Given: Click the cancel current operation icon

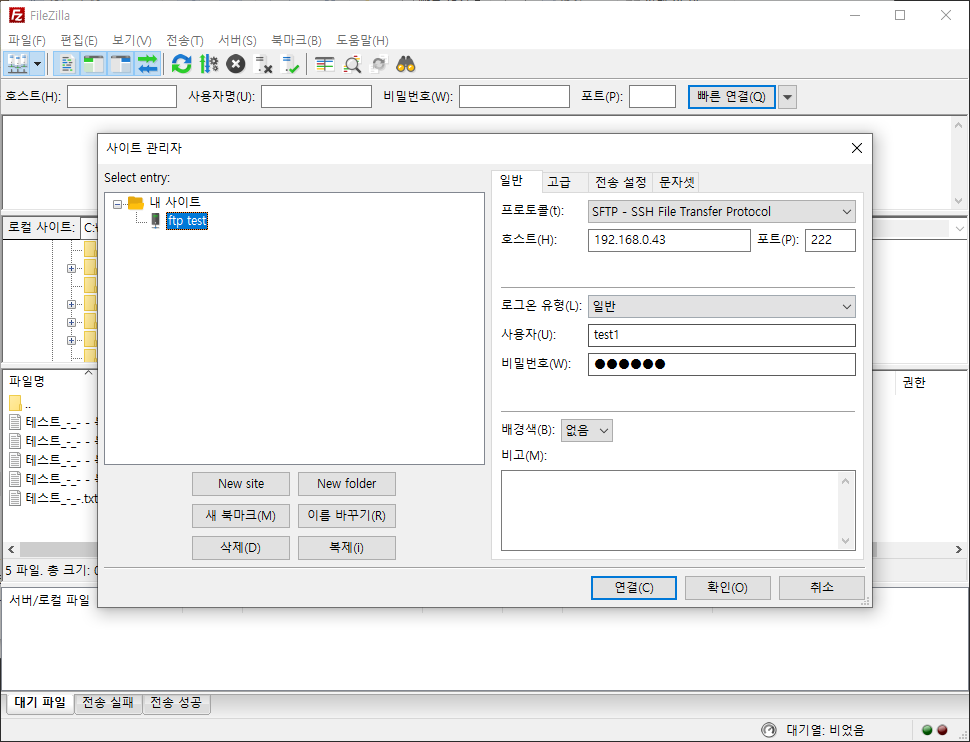Looking at the screenshot, I should pos(236,64).
